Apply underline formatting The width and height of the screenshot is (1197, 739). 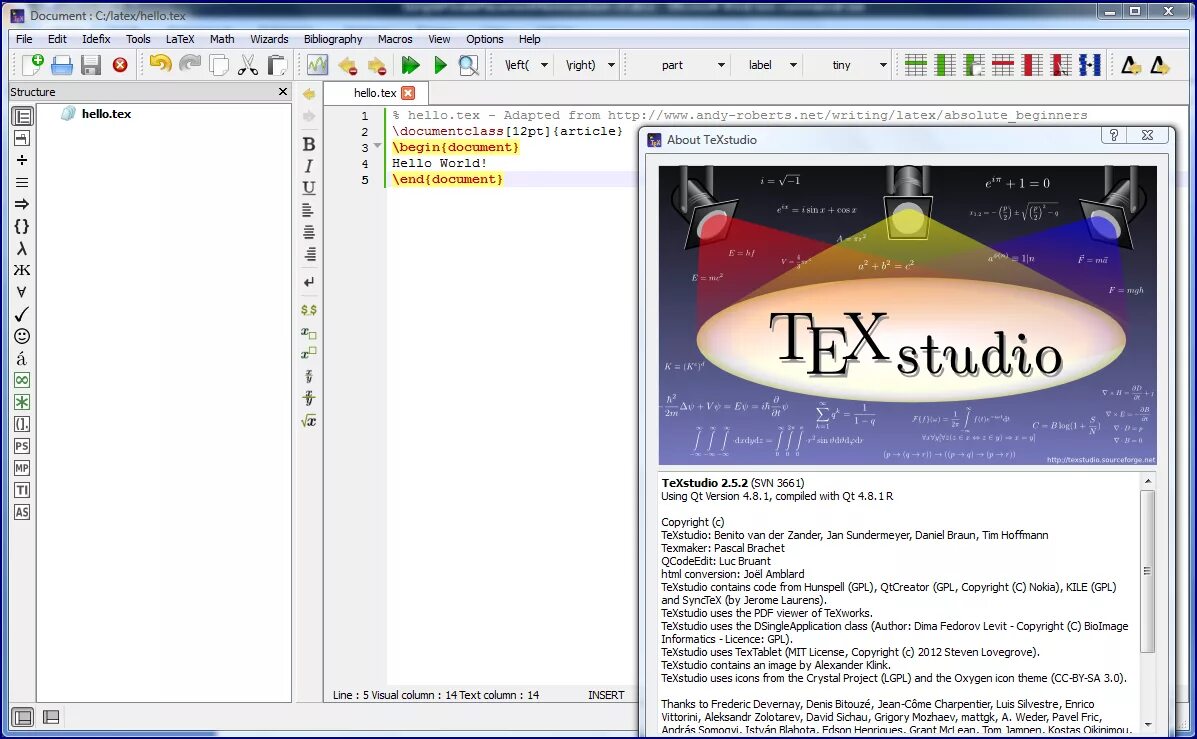309,188
